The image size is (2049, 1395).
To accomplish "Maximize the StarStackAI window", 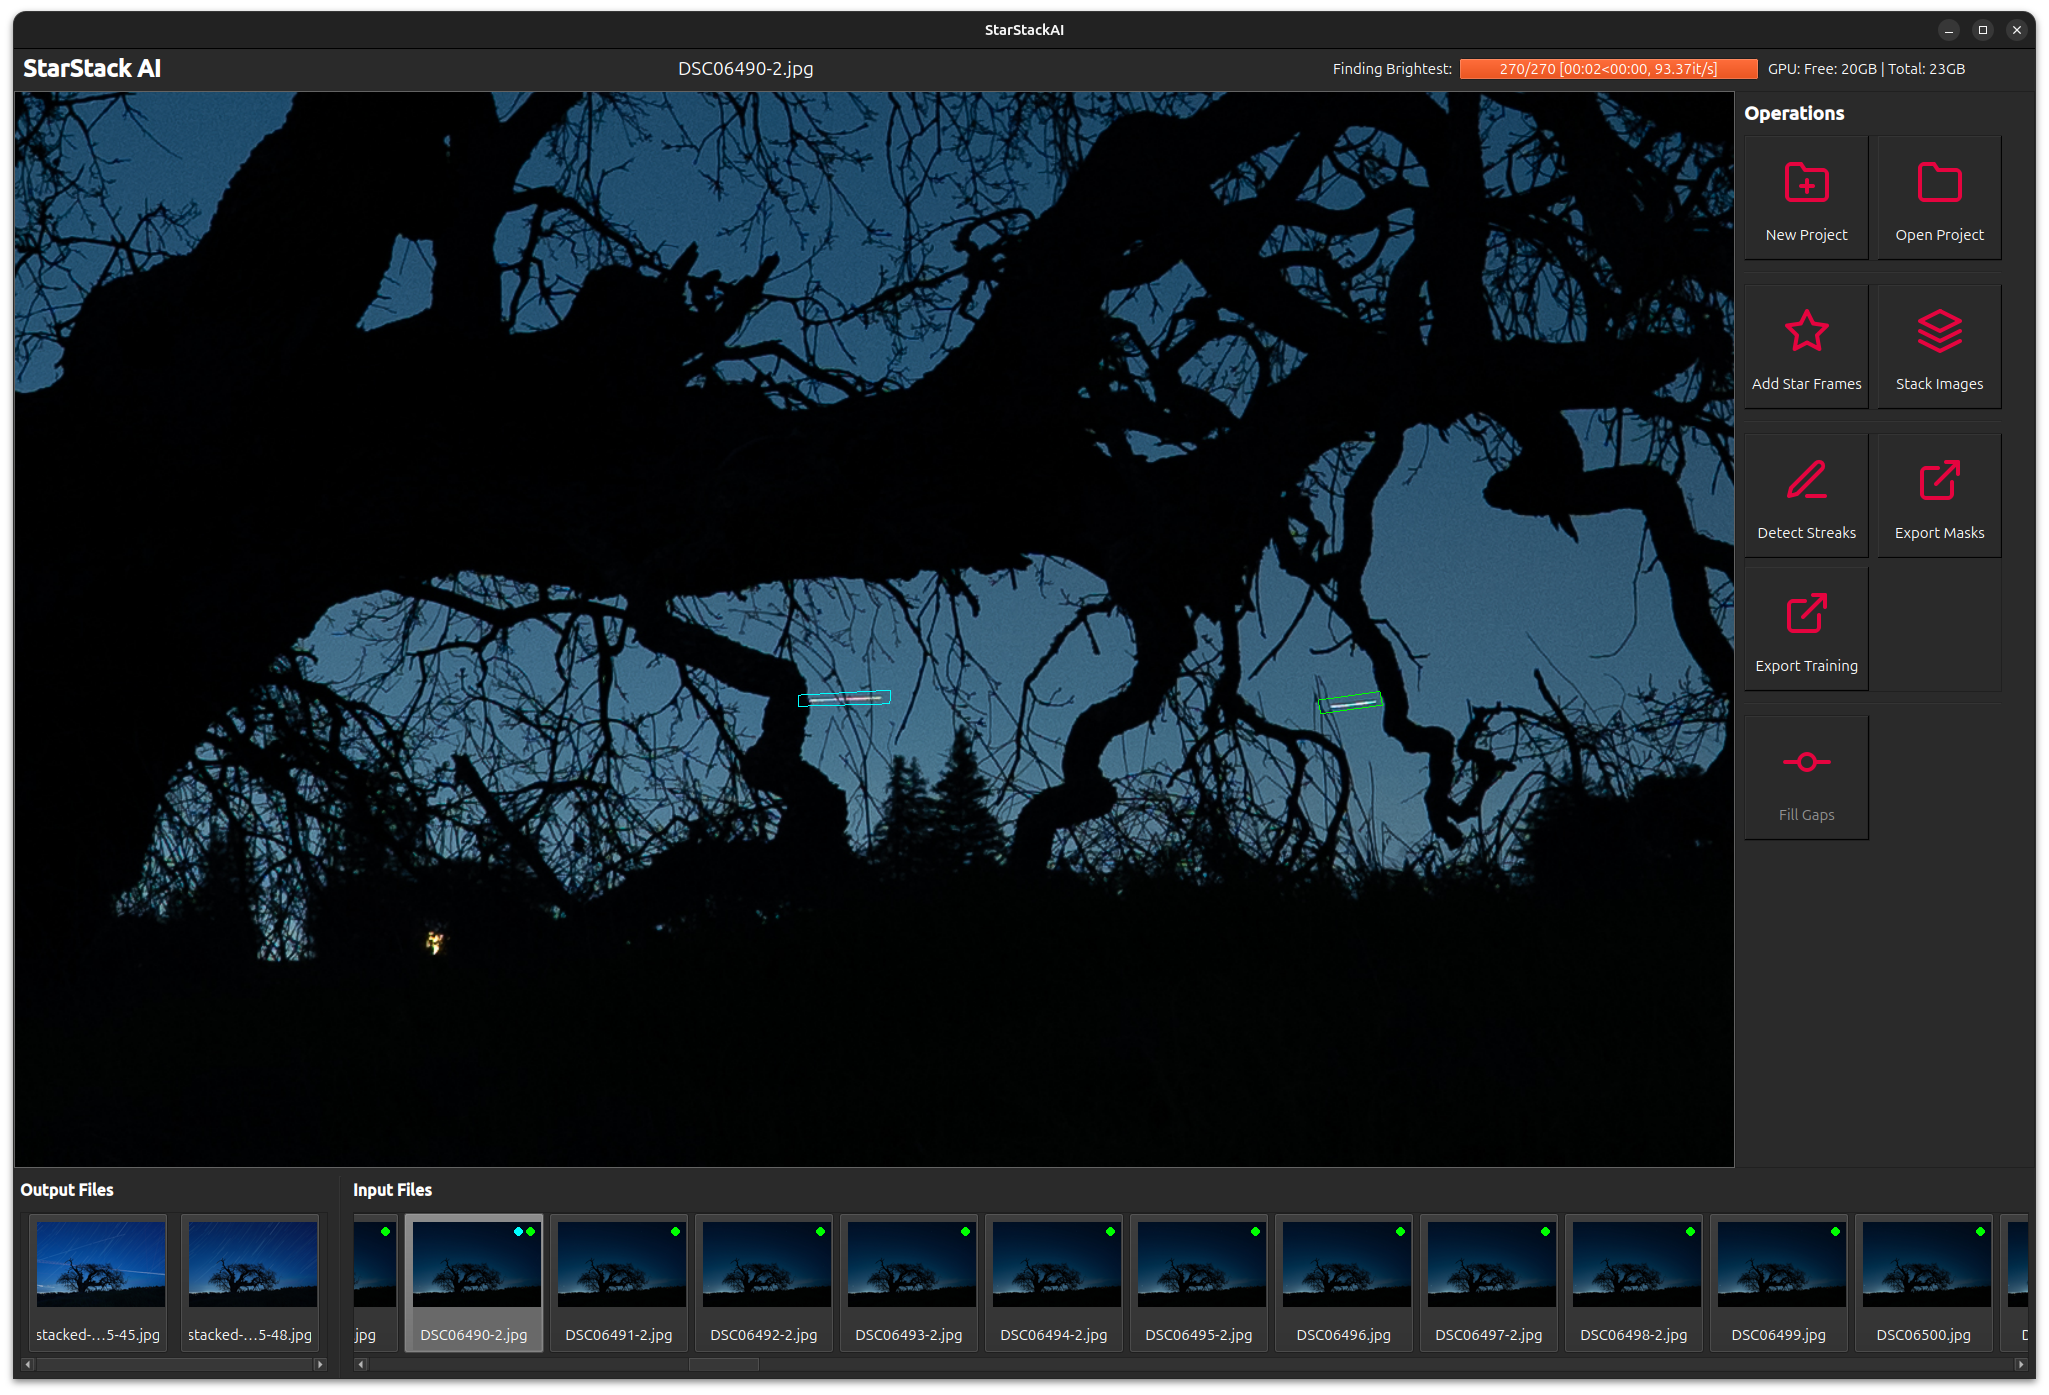I will point(1982,30).
